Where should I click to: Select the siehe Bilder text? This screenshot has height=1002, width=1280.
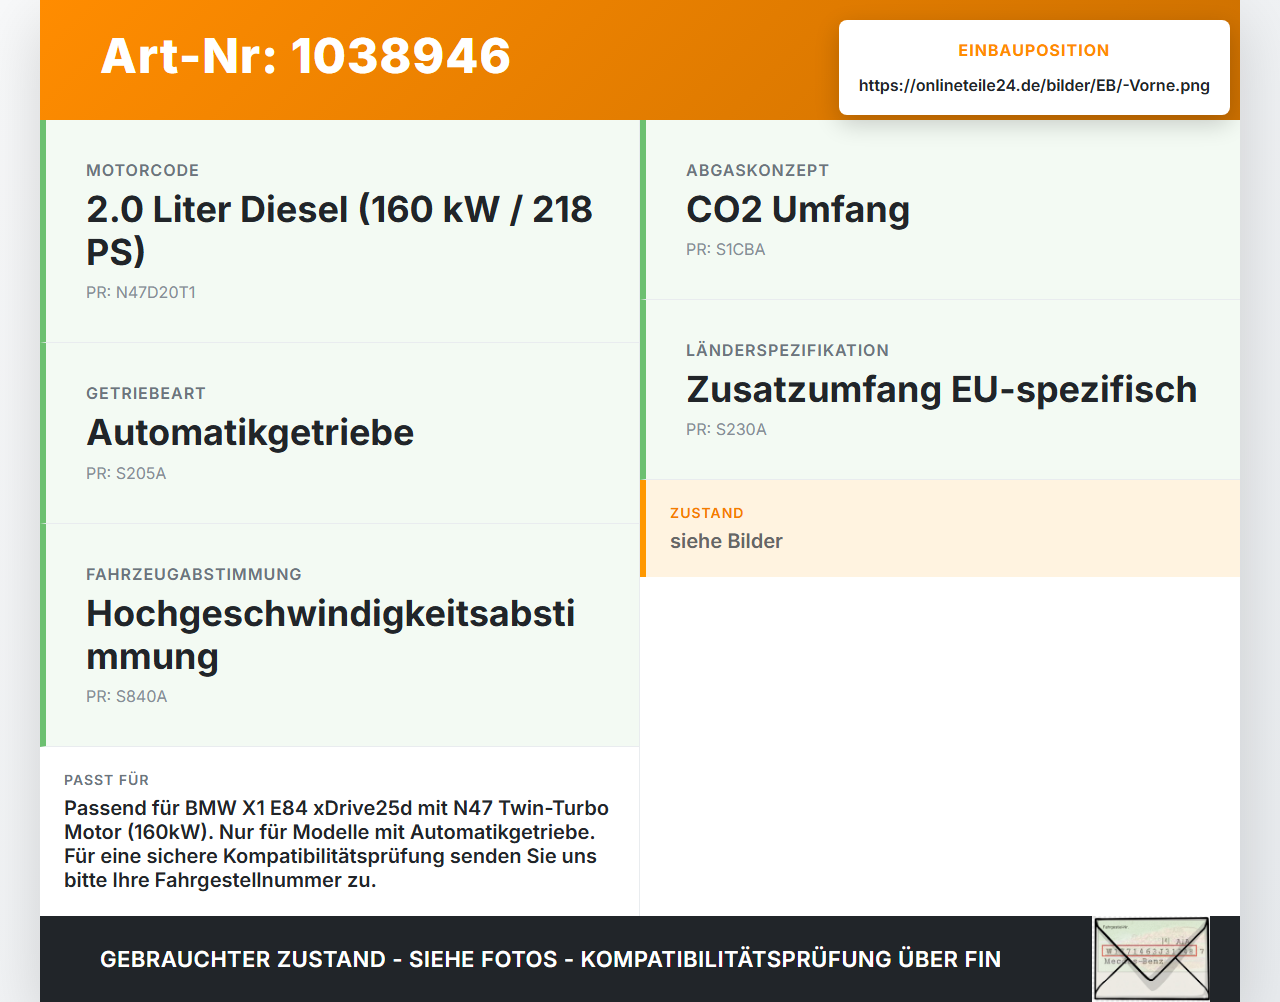click(x=726, y=541)
